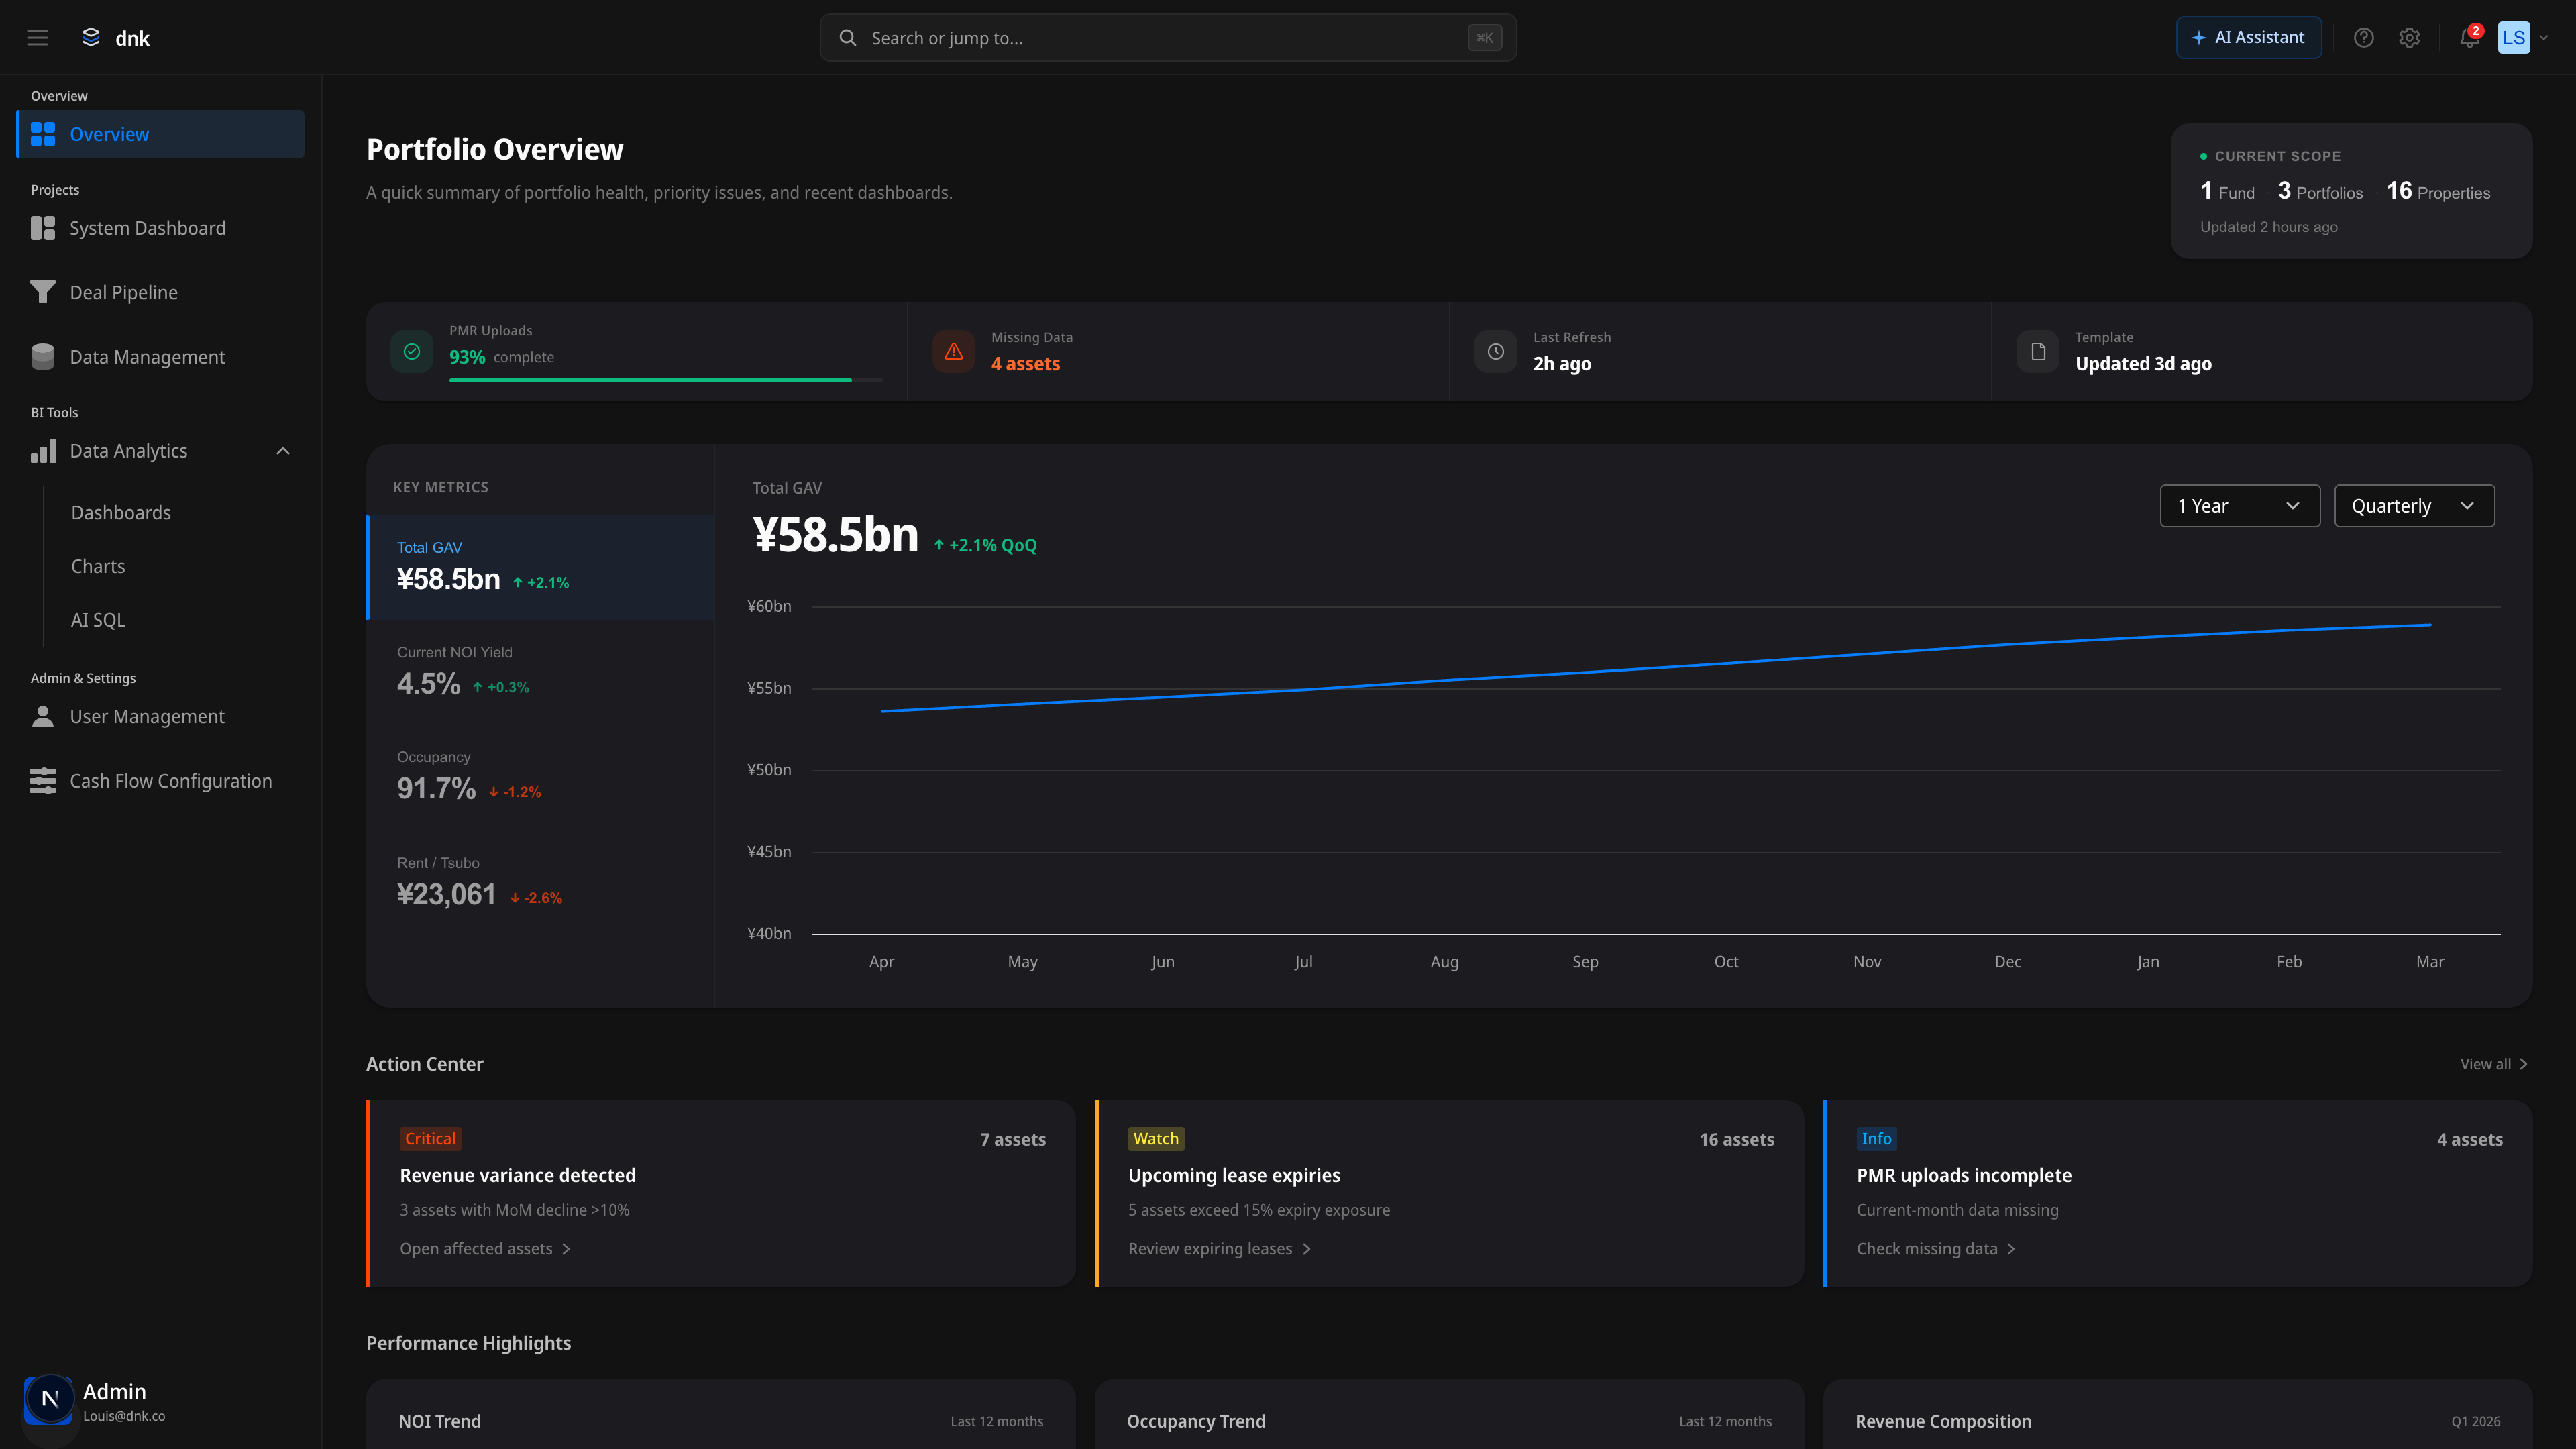
Task: Open the AI SQL section
Action: [97, 620]
